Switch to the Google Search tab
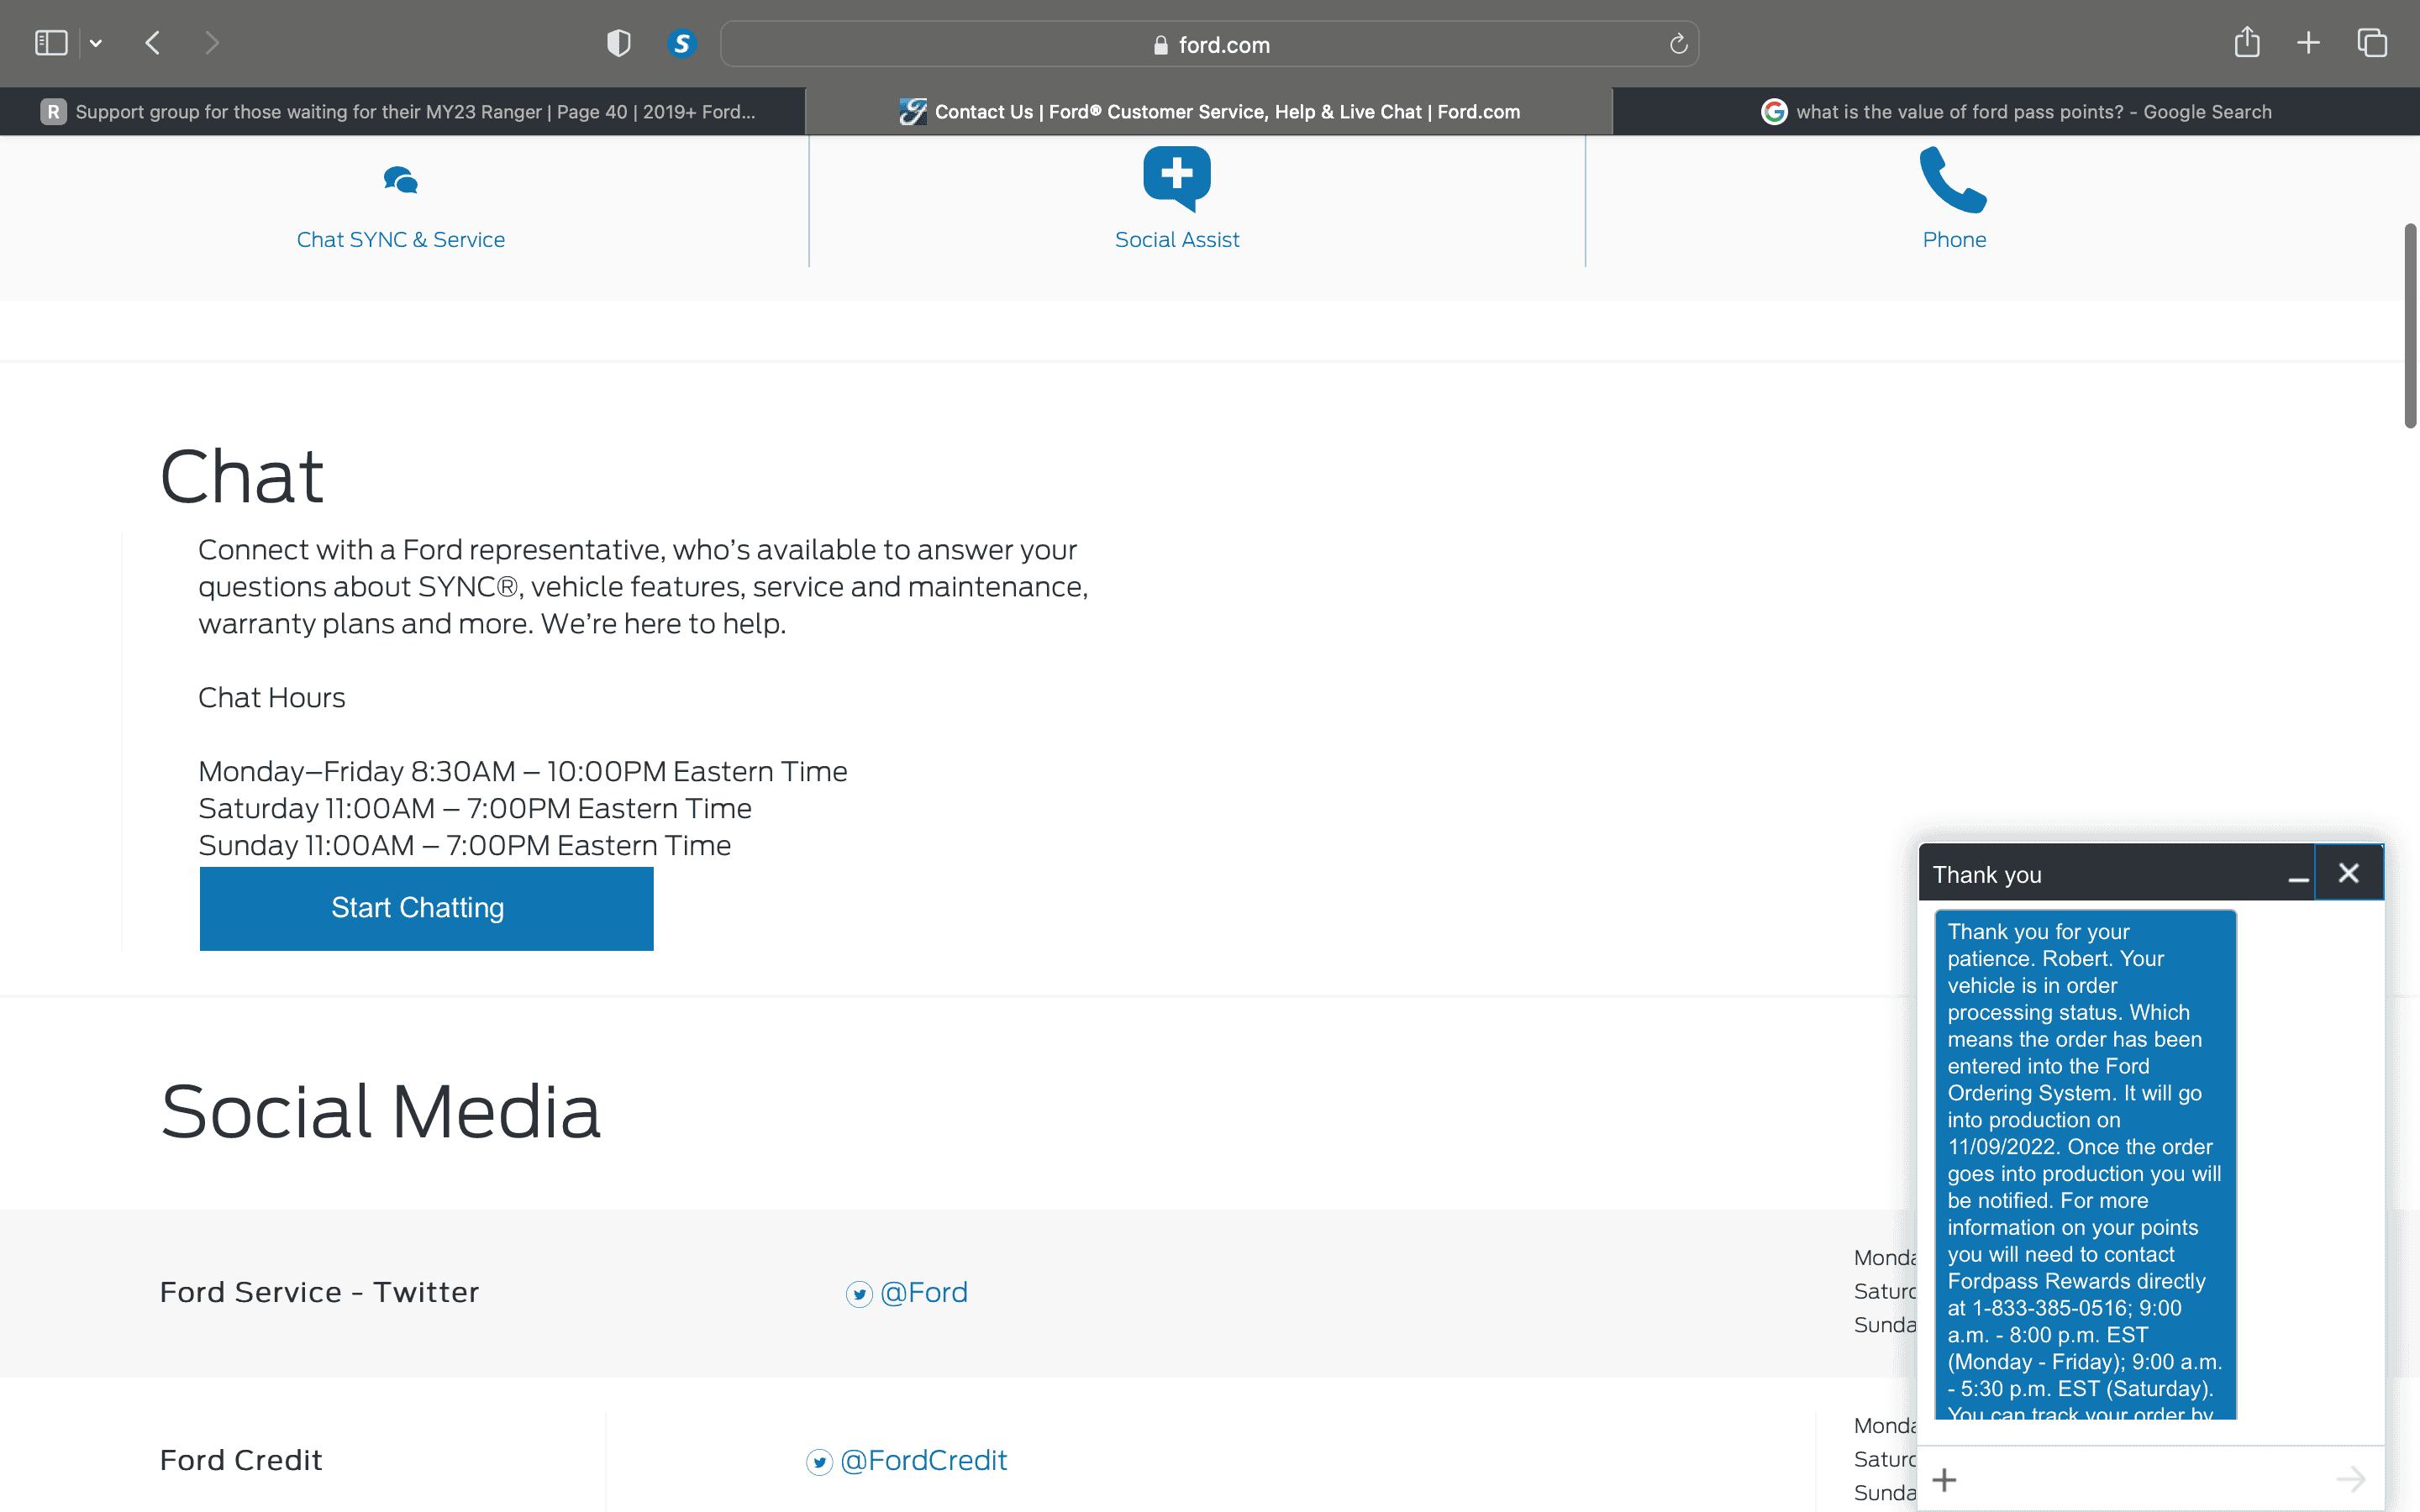2420x1512 pixels. [x=2016, y=112]
